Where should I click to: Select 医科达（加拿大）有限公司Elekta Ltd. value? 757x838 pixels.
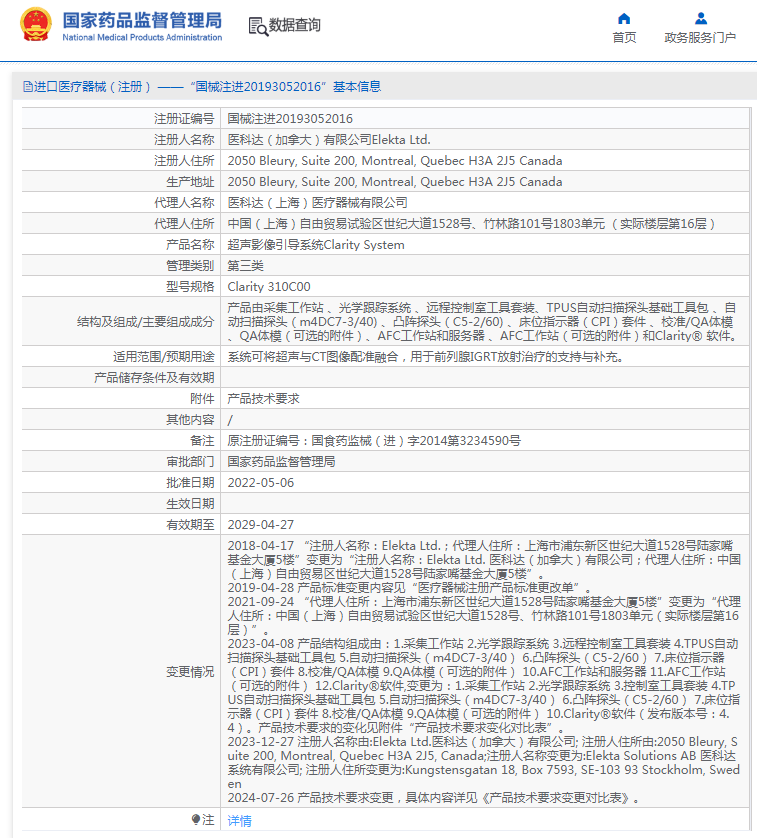click(x=329, y=139)
